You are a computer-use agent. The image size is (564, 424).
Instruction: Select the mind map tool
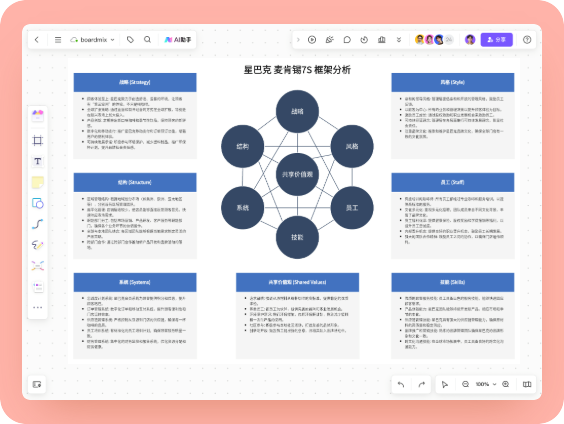coord(38,266)
